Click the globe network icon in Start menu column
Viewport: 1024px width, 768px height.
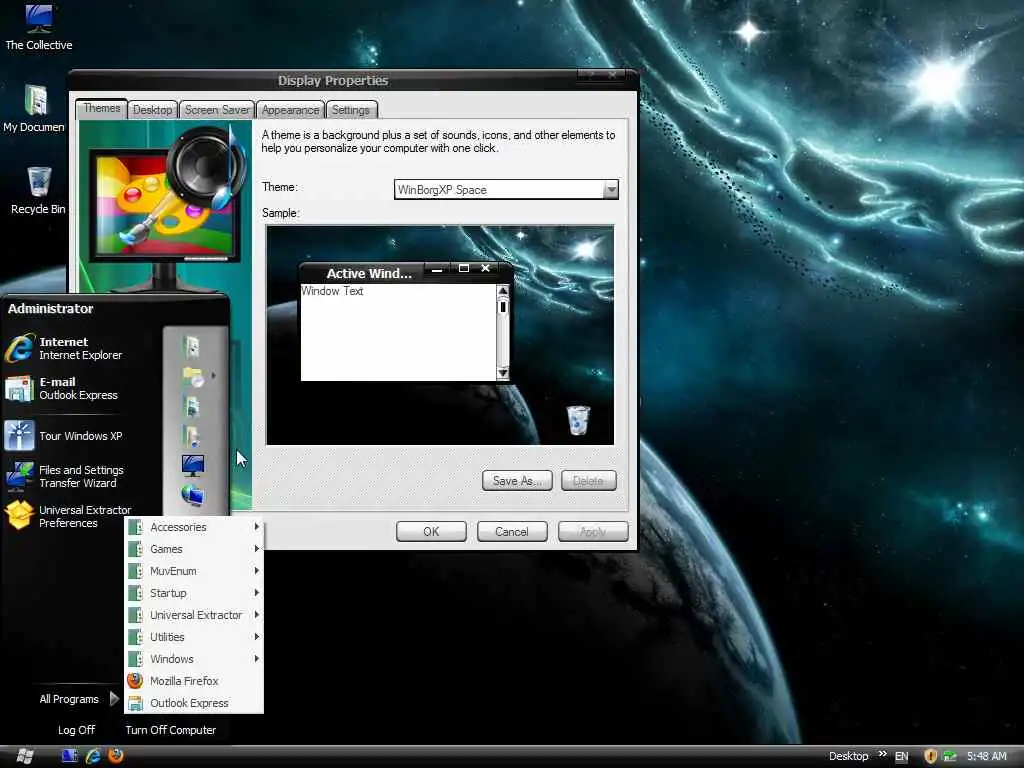pos(193,496)
